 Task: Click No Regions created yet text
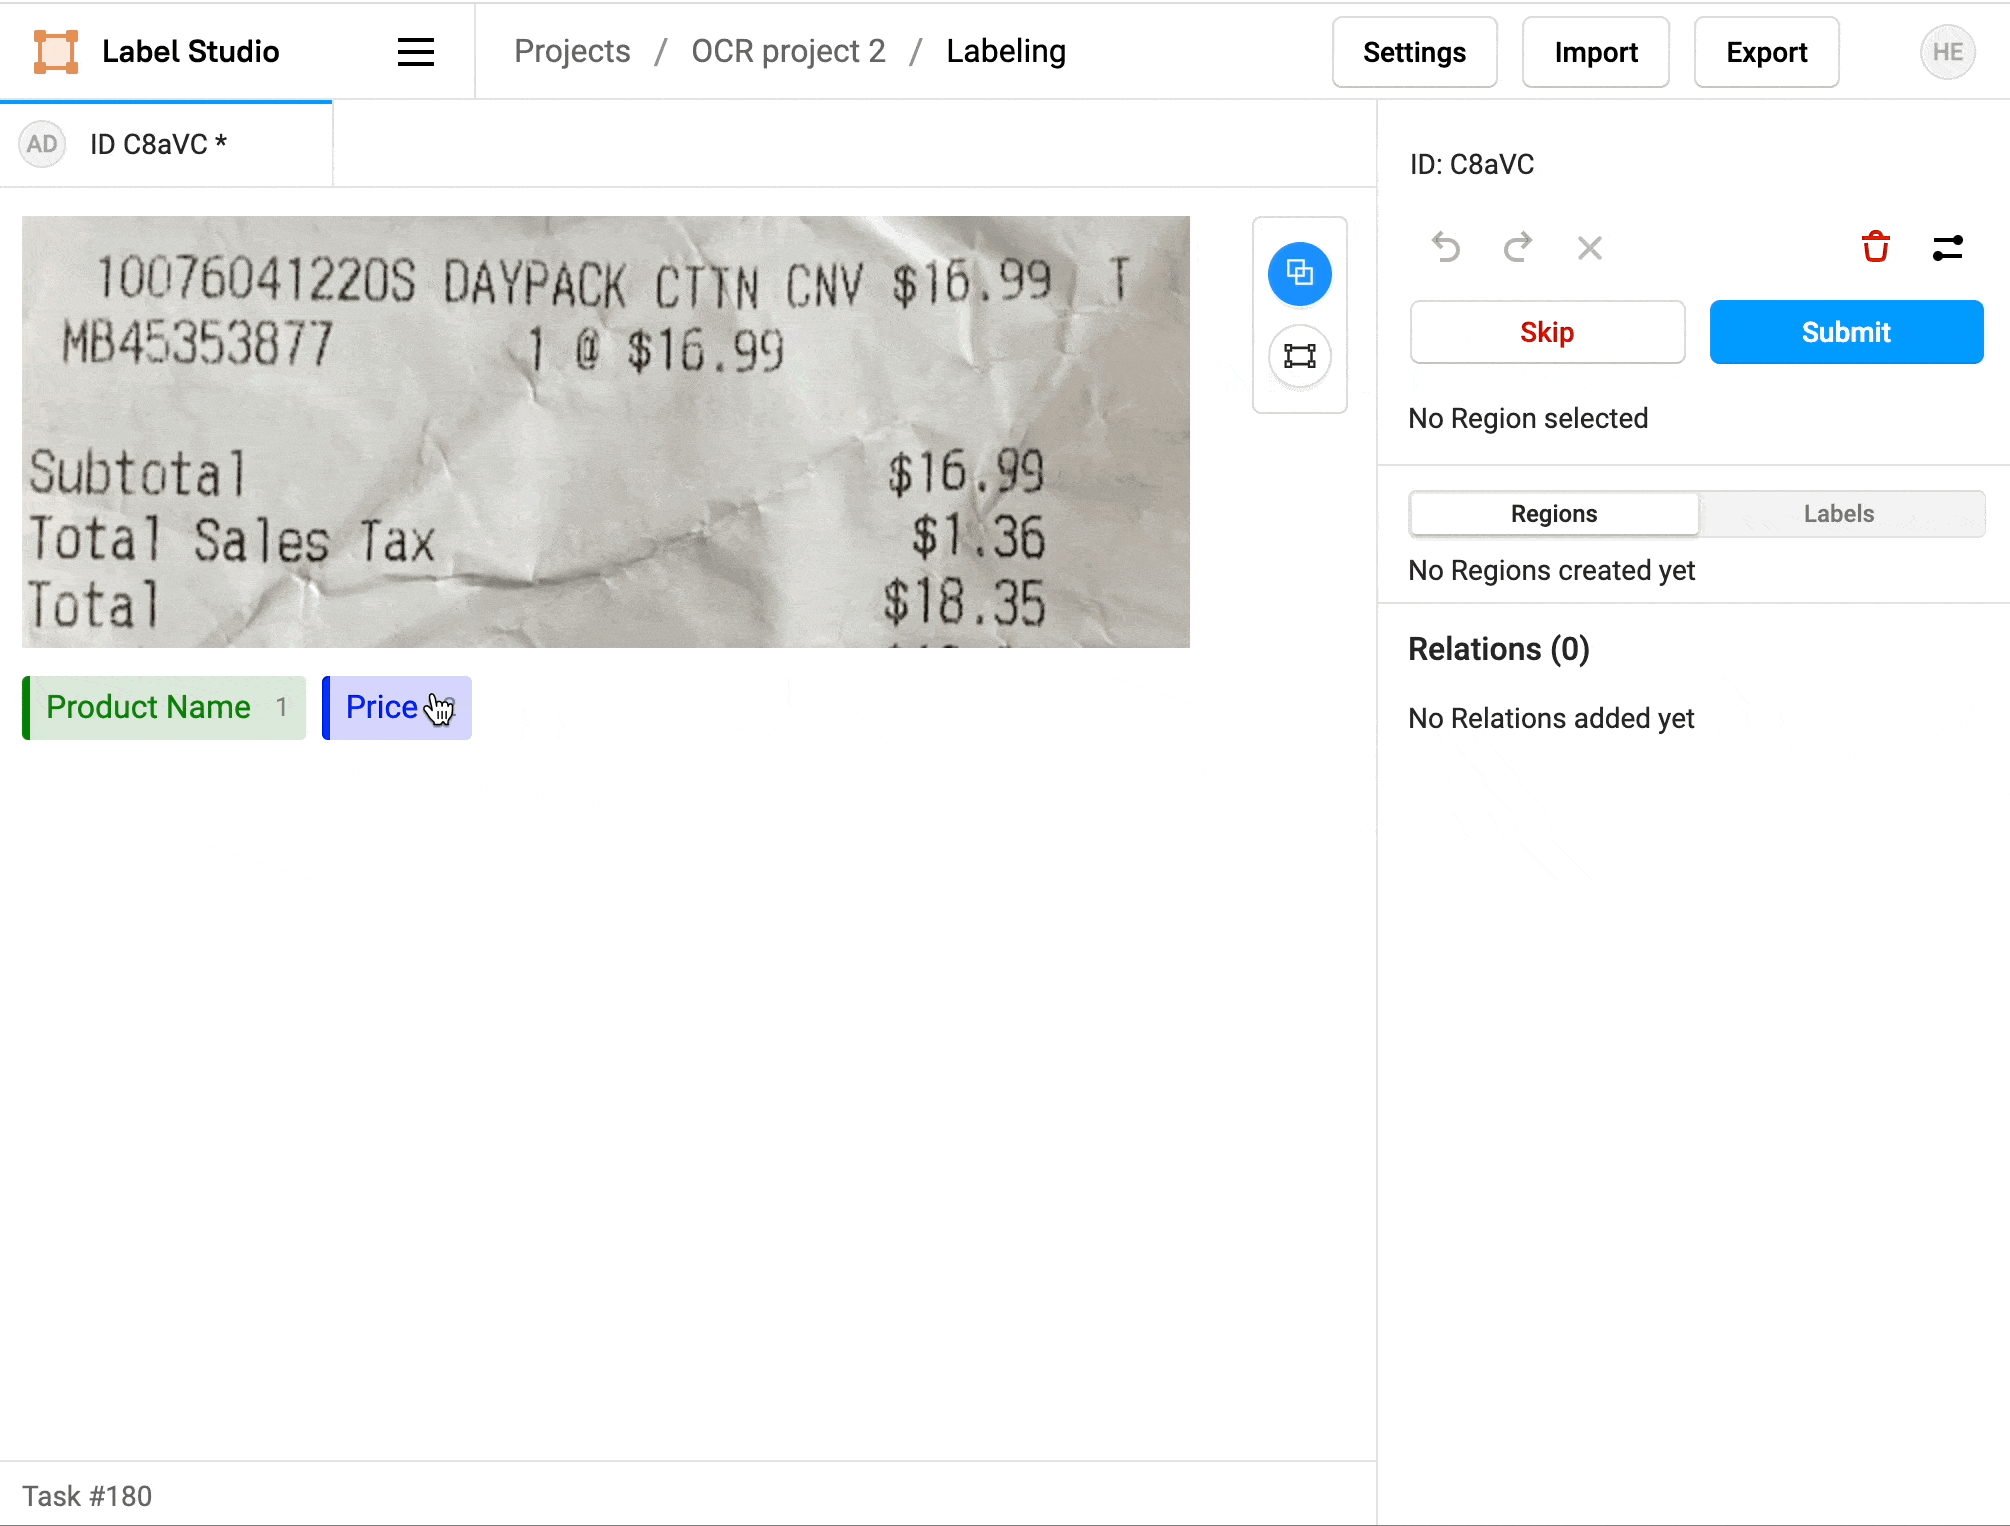[1552, 570]
